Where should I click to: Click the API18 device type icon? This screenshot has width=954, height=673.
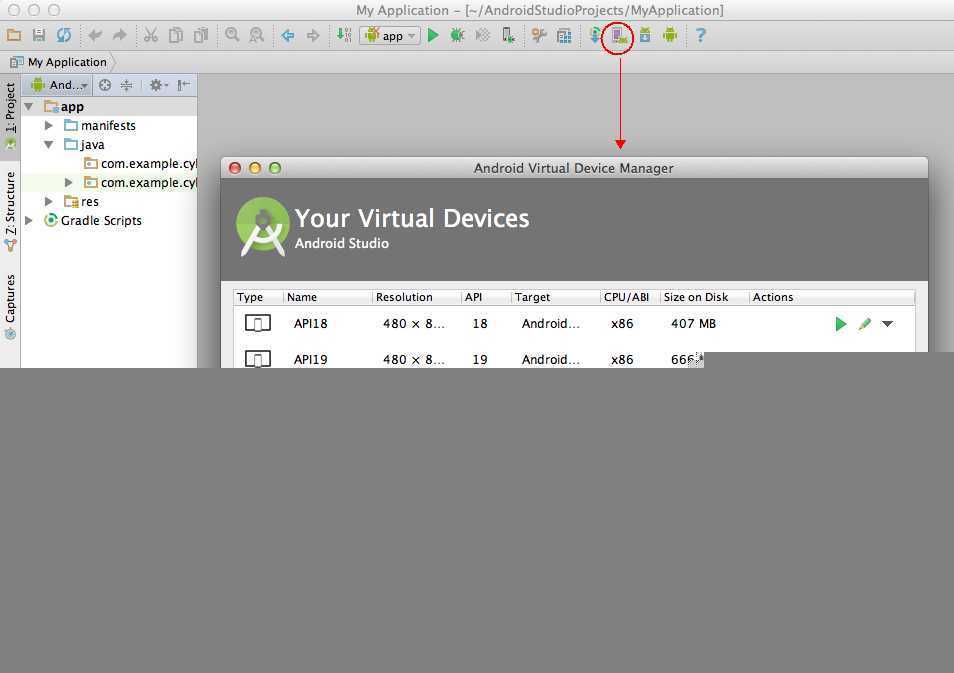click(x=257, y=323)
